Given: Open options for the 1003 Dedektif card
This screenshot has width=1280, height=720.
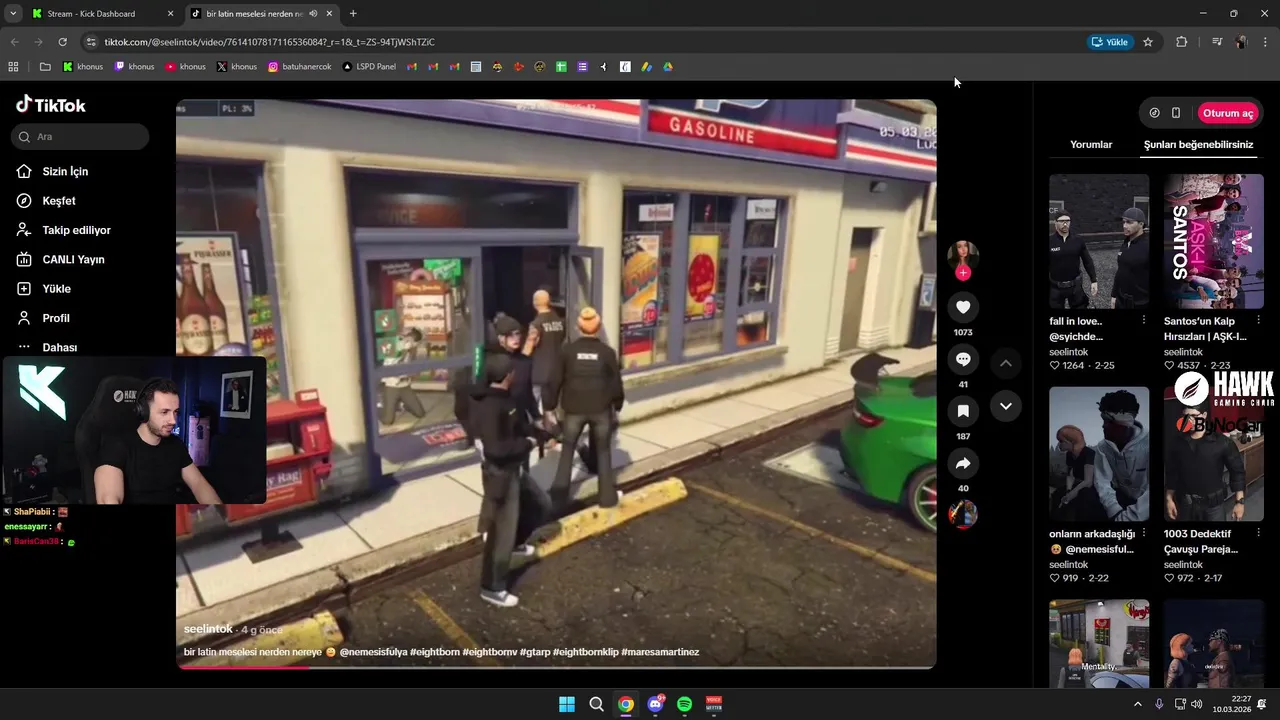Looking at the screenshot, I should [1258, 533].
